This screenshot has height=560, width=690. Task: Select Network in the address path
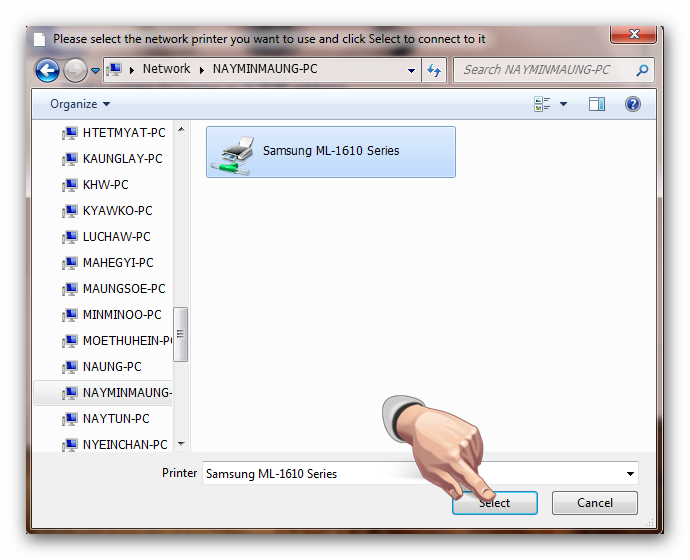click(166, 69)
